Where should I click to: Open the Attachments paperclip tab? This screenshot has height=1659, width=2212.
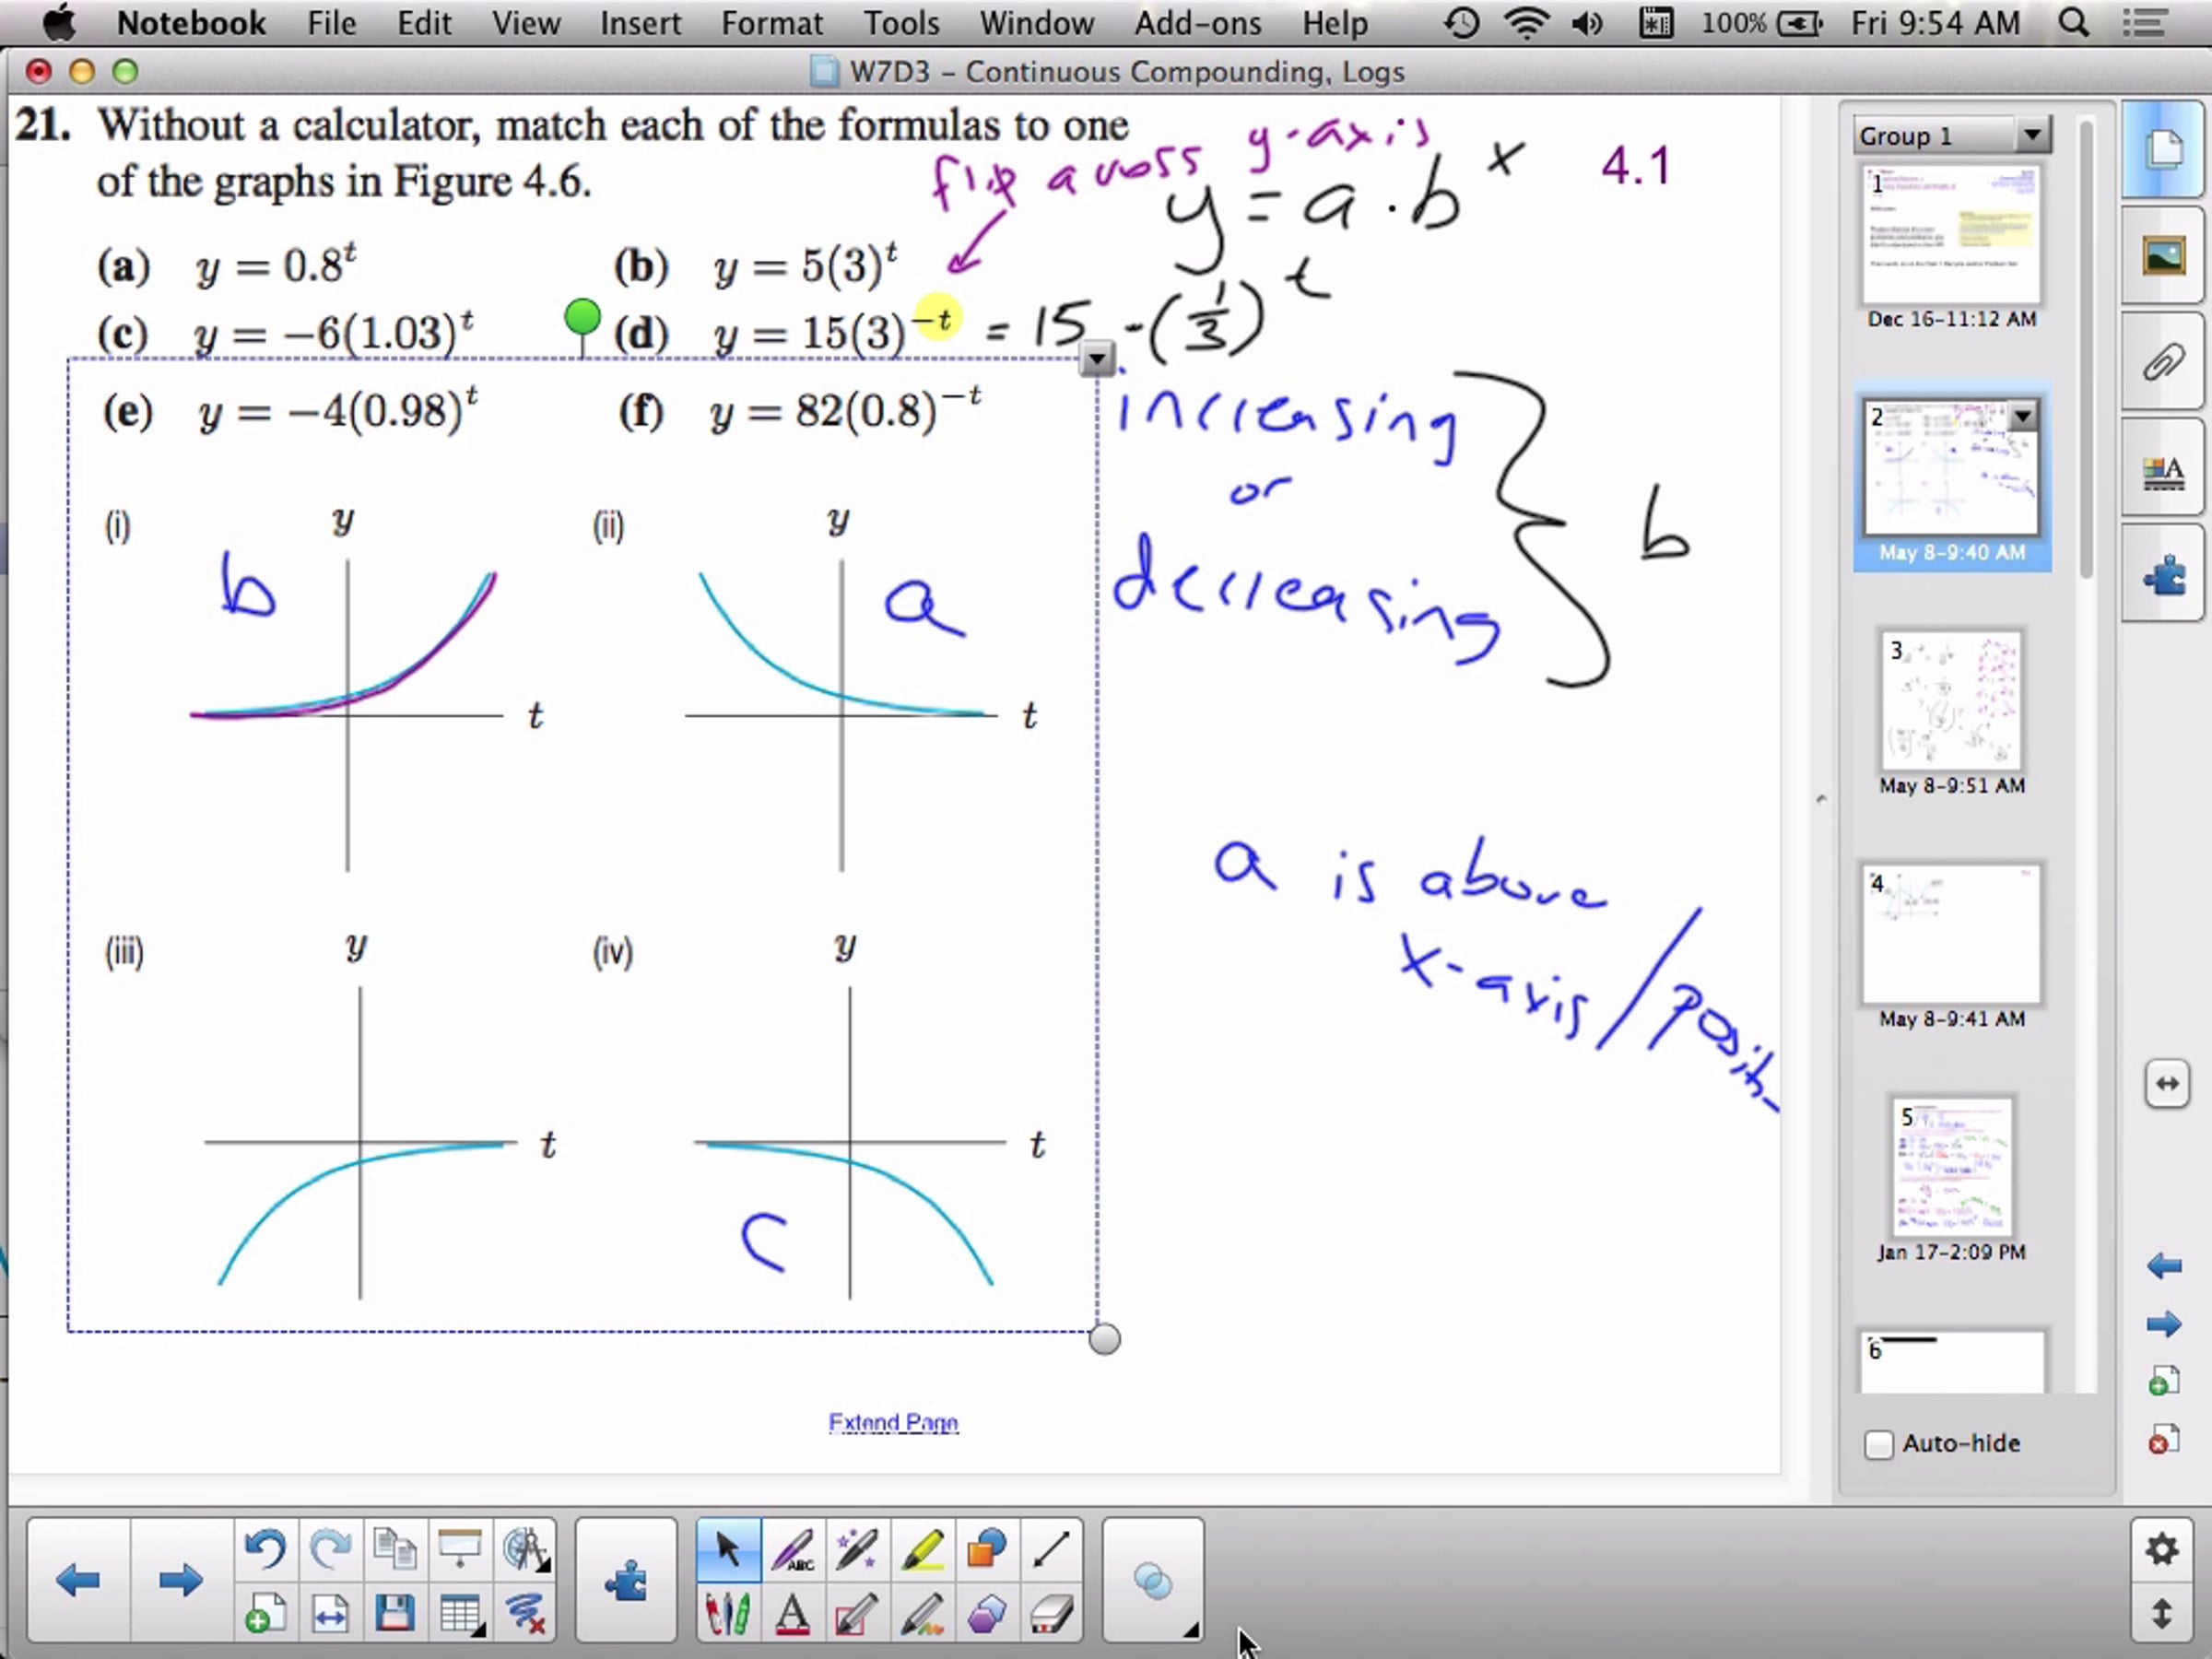pyautogui.click(x=2164, y=362)
